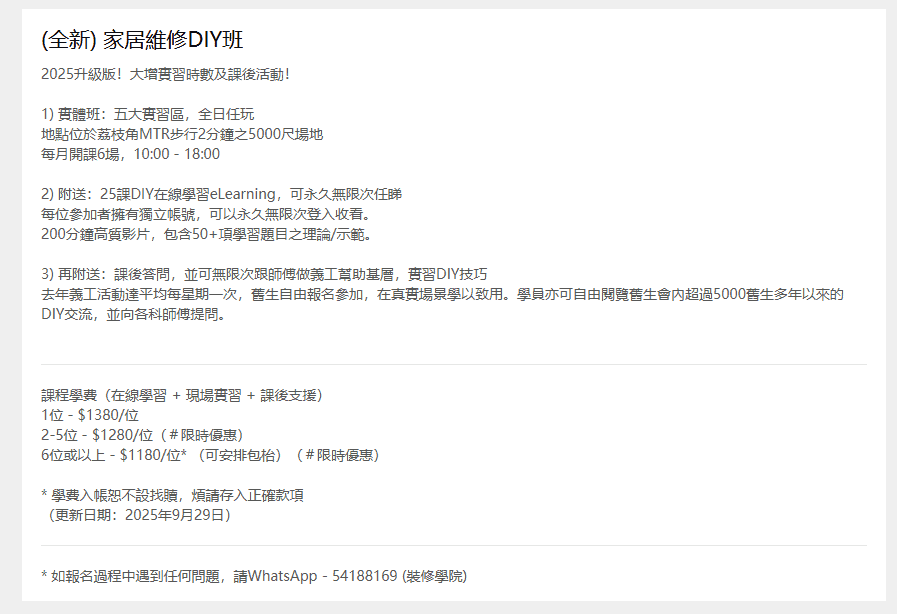Click the eLearning 在線學習 bonus line
This screenshot has height=614, width=897.
(222, 195)
